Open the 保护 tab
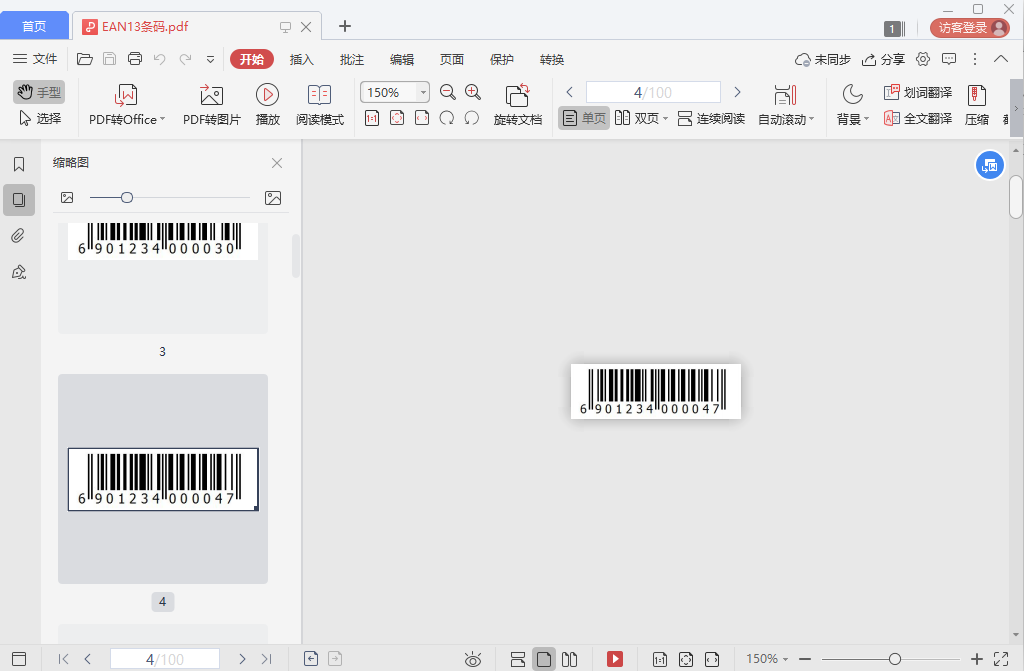The image size is (1024, 671). click(502, 59)
